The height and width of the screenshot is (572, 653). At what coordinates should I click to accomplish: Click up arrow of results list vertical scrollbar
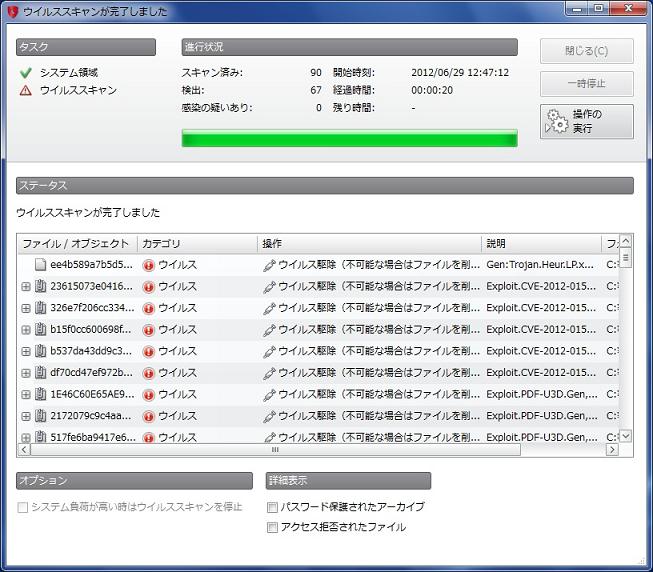point(626,241)
